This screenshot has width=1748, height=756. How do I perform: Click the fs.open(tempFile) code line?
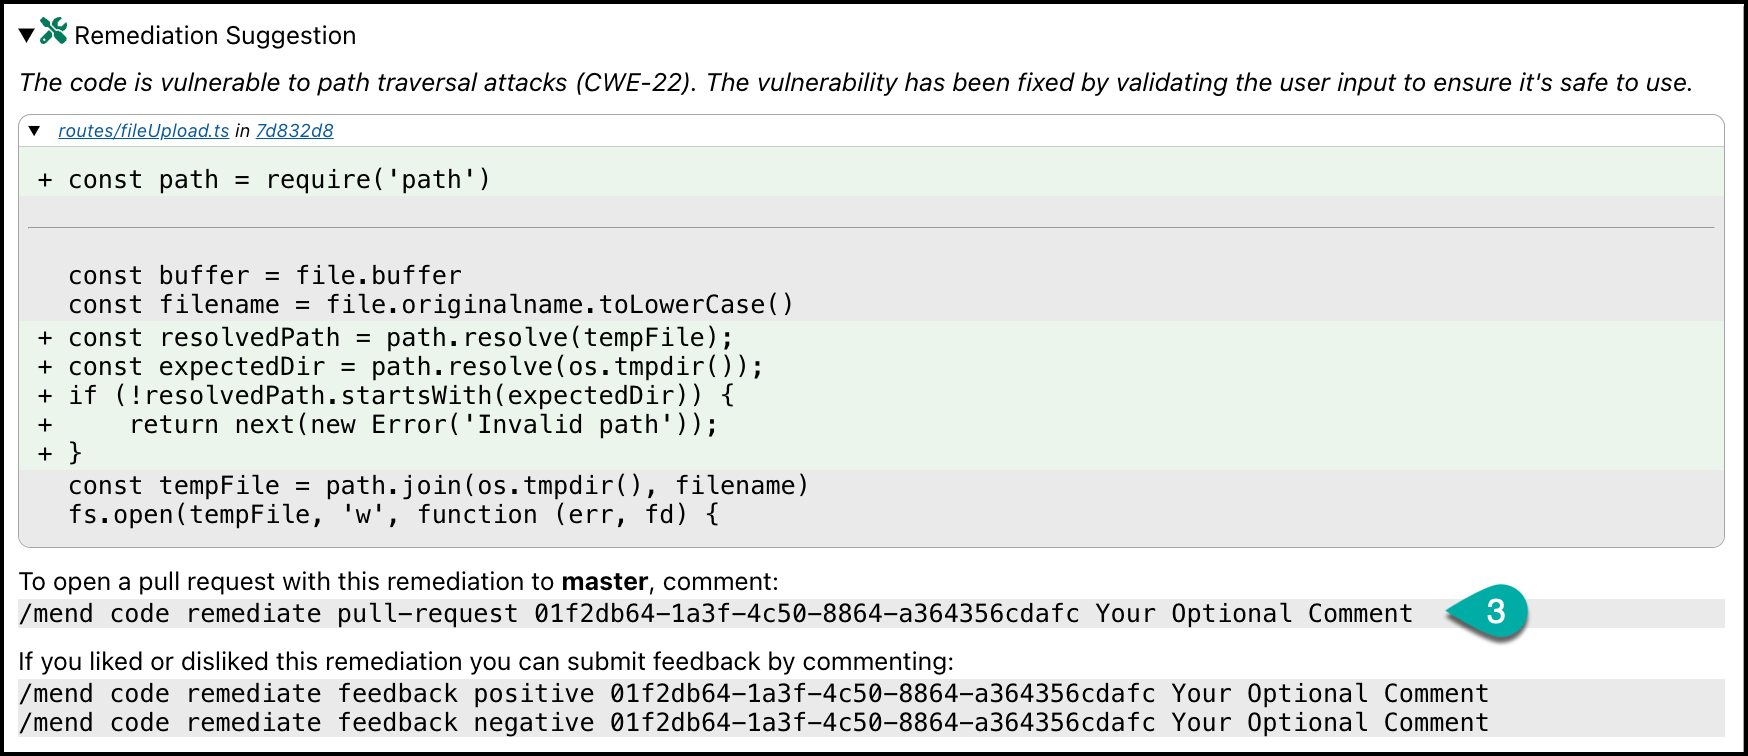393,515
